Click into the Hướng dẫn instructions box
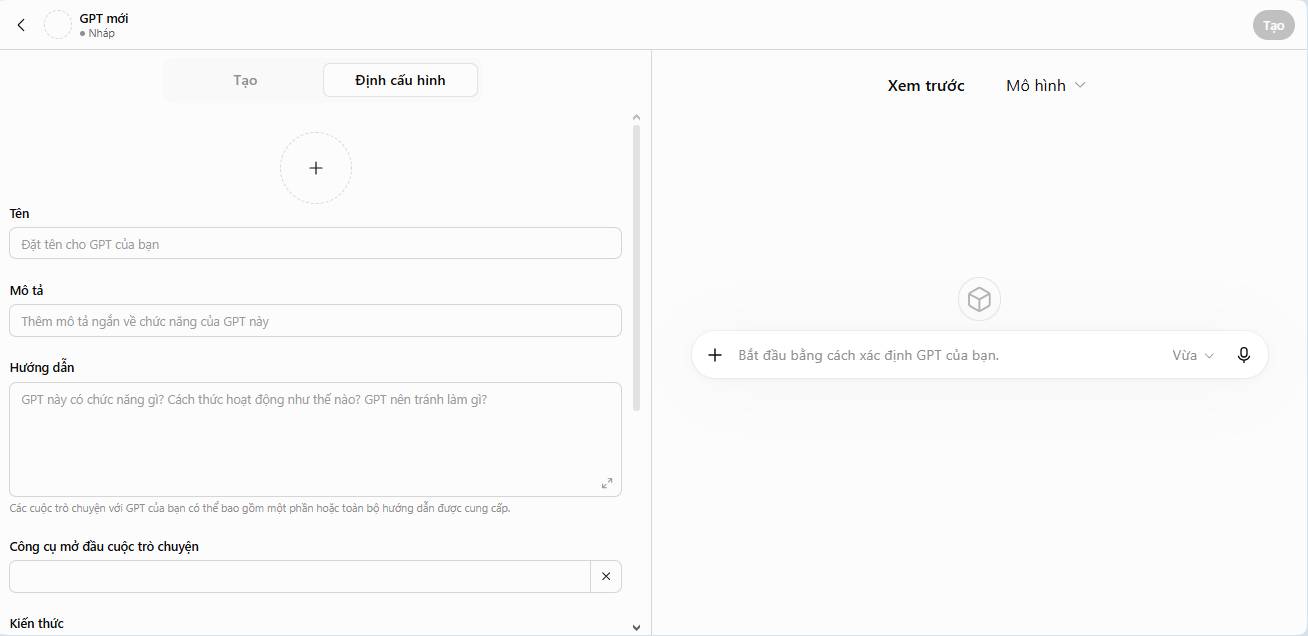 315,439
